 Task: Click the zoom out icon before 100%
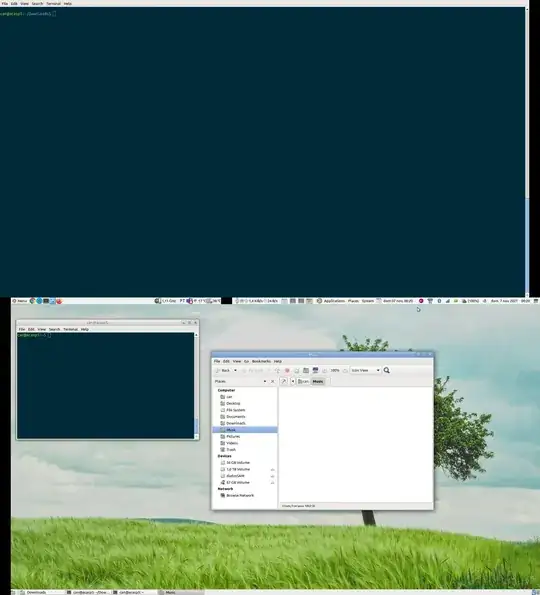(325, 370)
